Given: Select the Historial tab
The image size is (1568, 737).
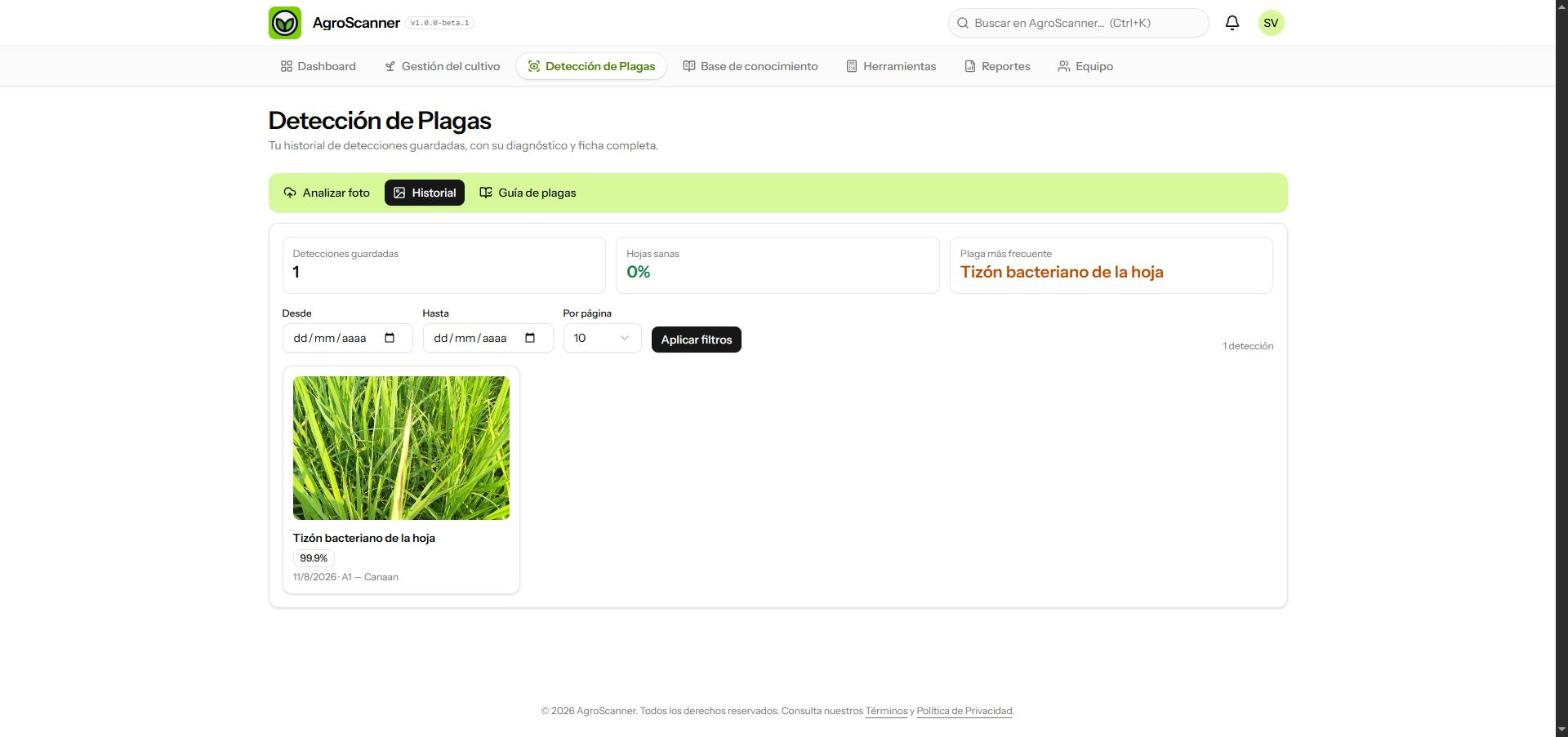Looking at the screenshot, I should 425,193.
